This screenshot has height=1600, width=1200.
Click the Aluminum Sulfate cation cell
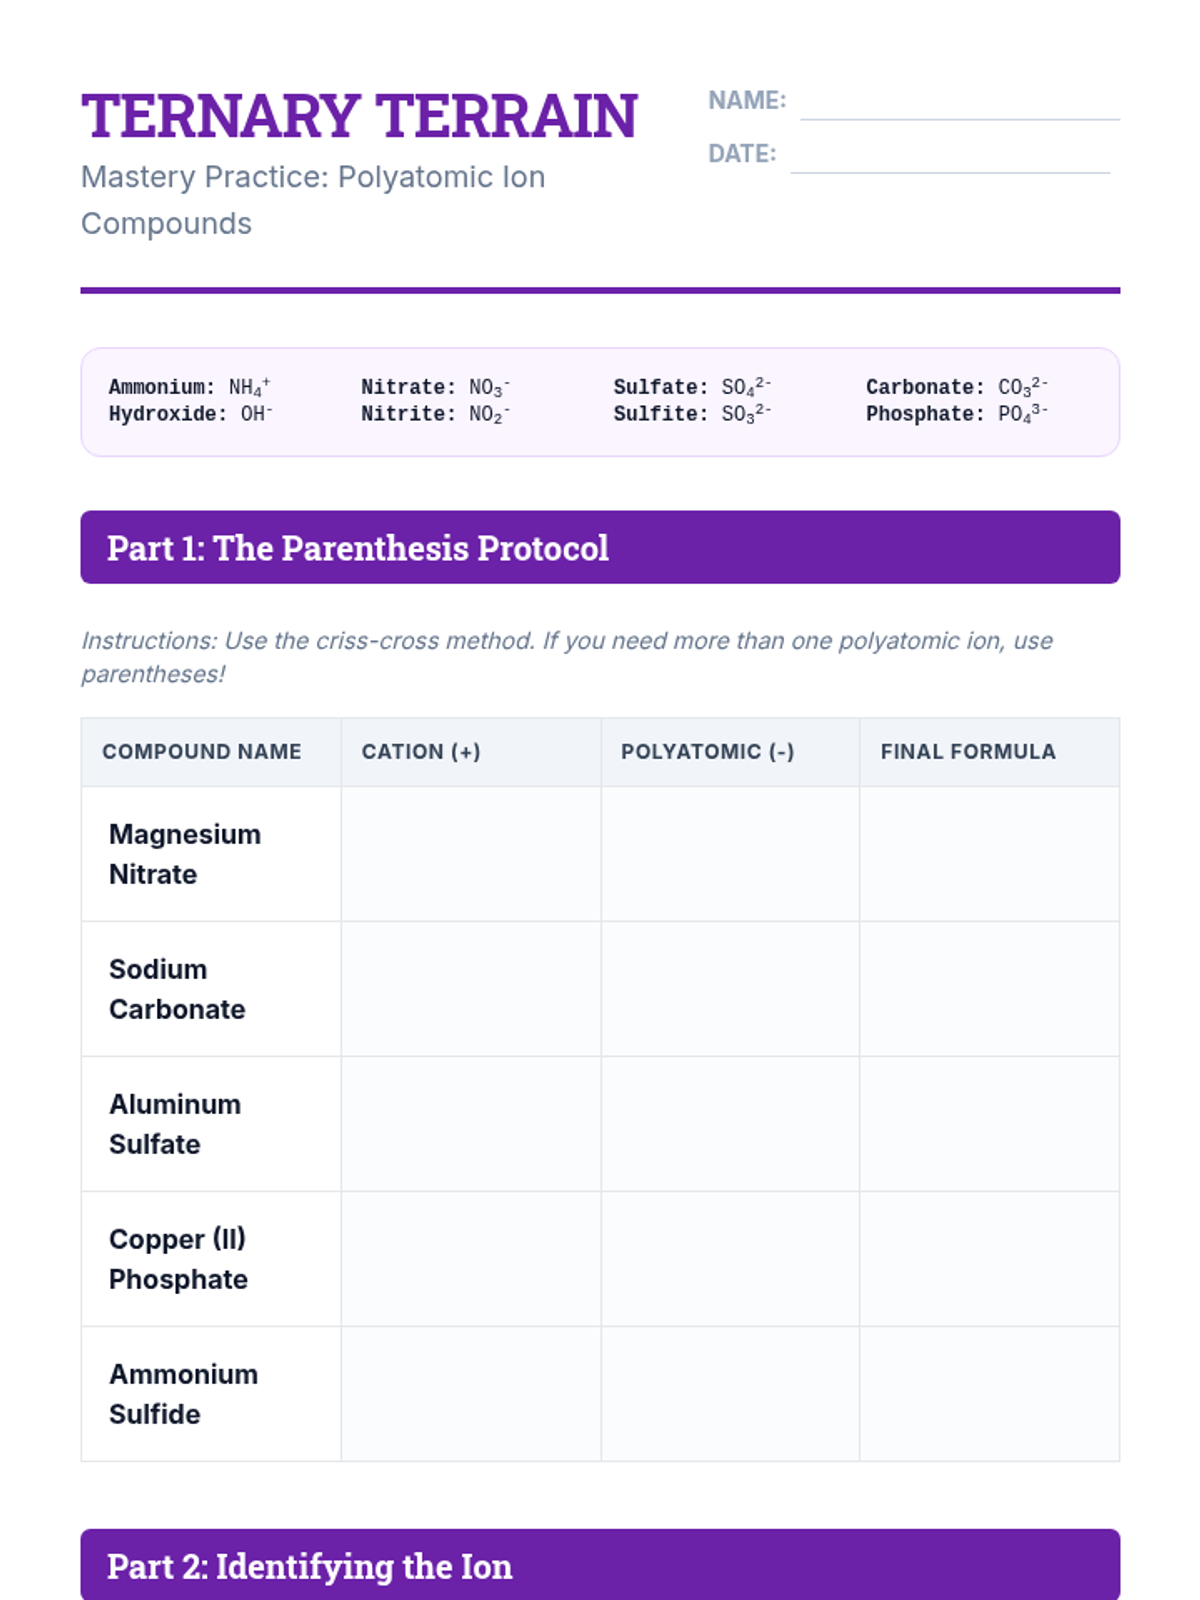[x=471, y=1124]
